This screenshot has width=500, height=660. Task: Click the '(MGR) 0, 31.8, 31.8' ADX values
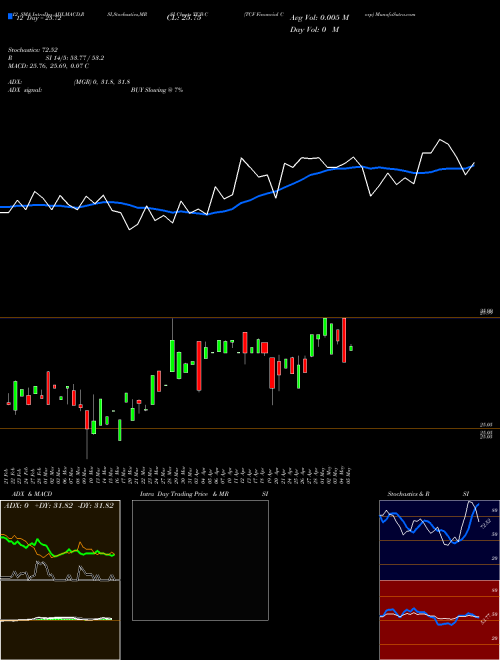click(102, 82)
